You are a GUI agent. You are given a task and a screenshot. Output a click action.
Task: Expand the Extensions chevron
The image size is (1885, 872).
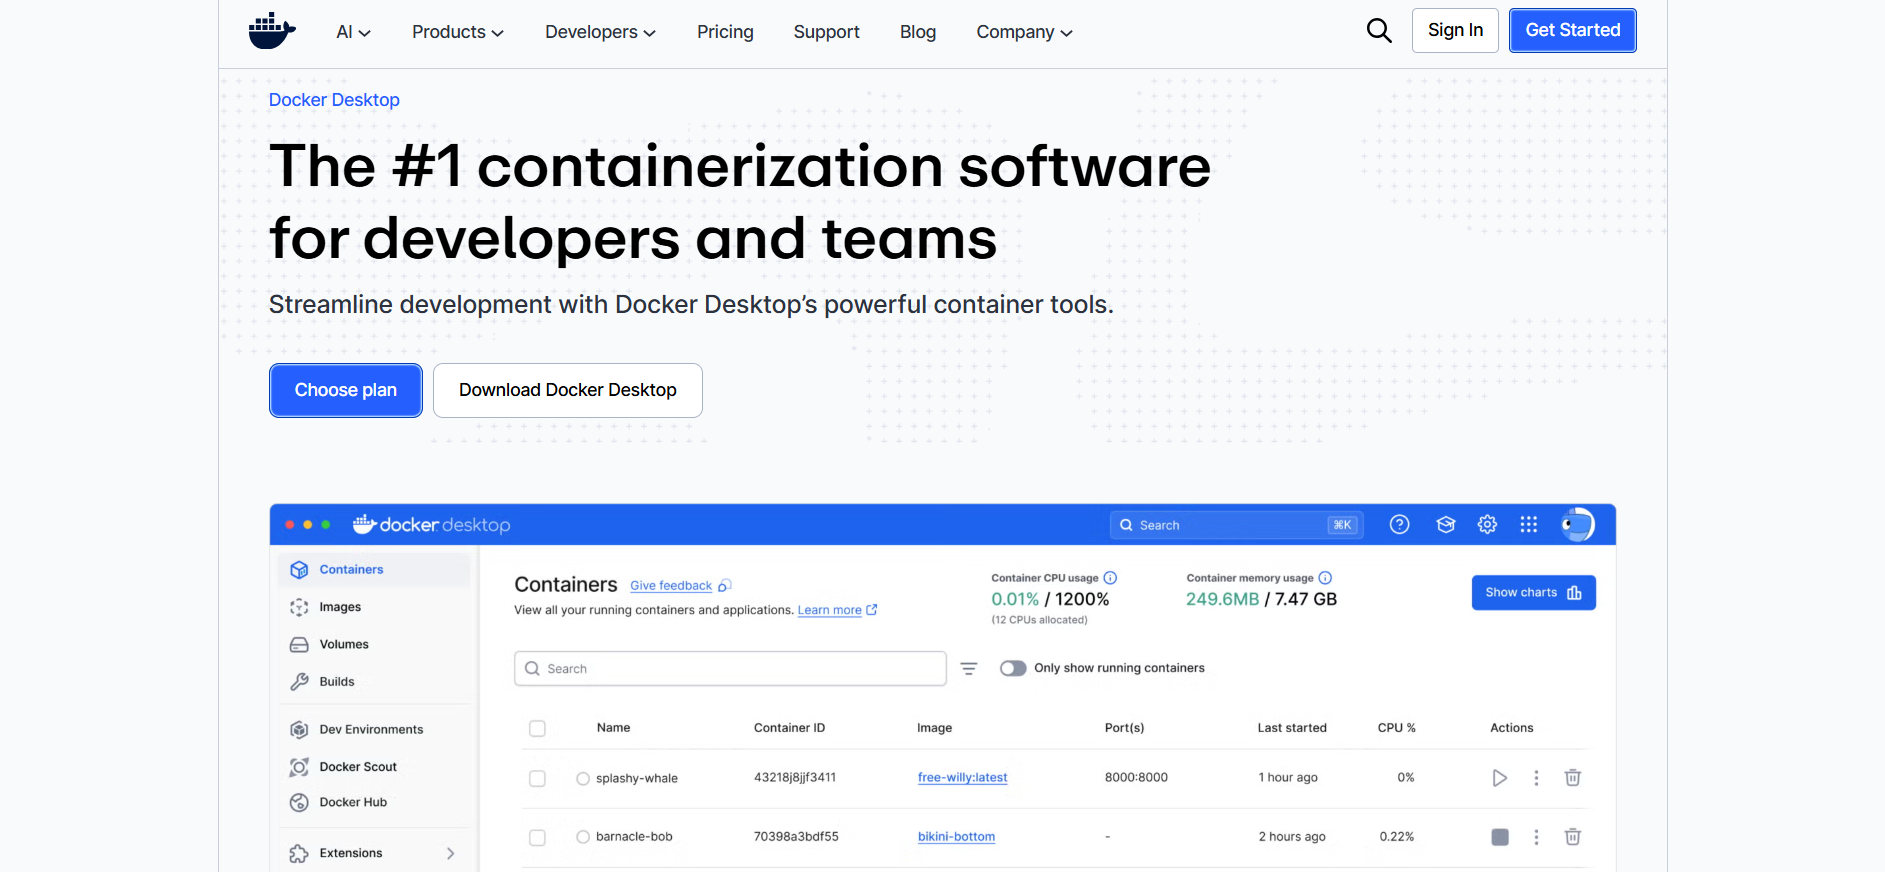451,854
